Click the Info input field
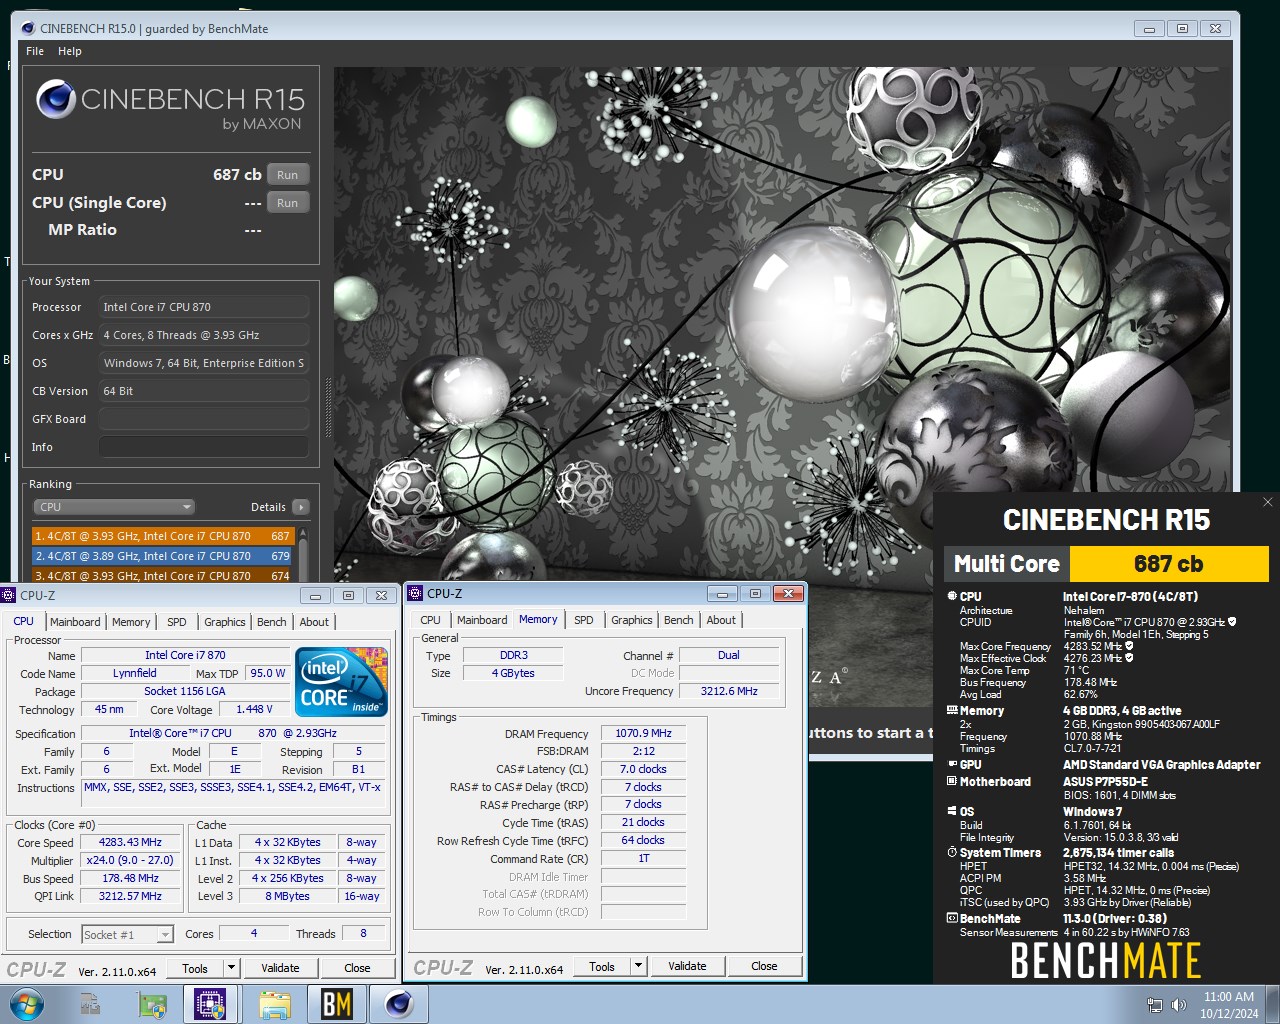1280x1024 pixels. point(203,447)
